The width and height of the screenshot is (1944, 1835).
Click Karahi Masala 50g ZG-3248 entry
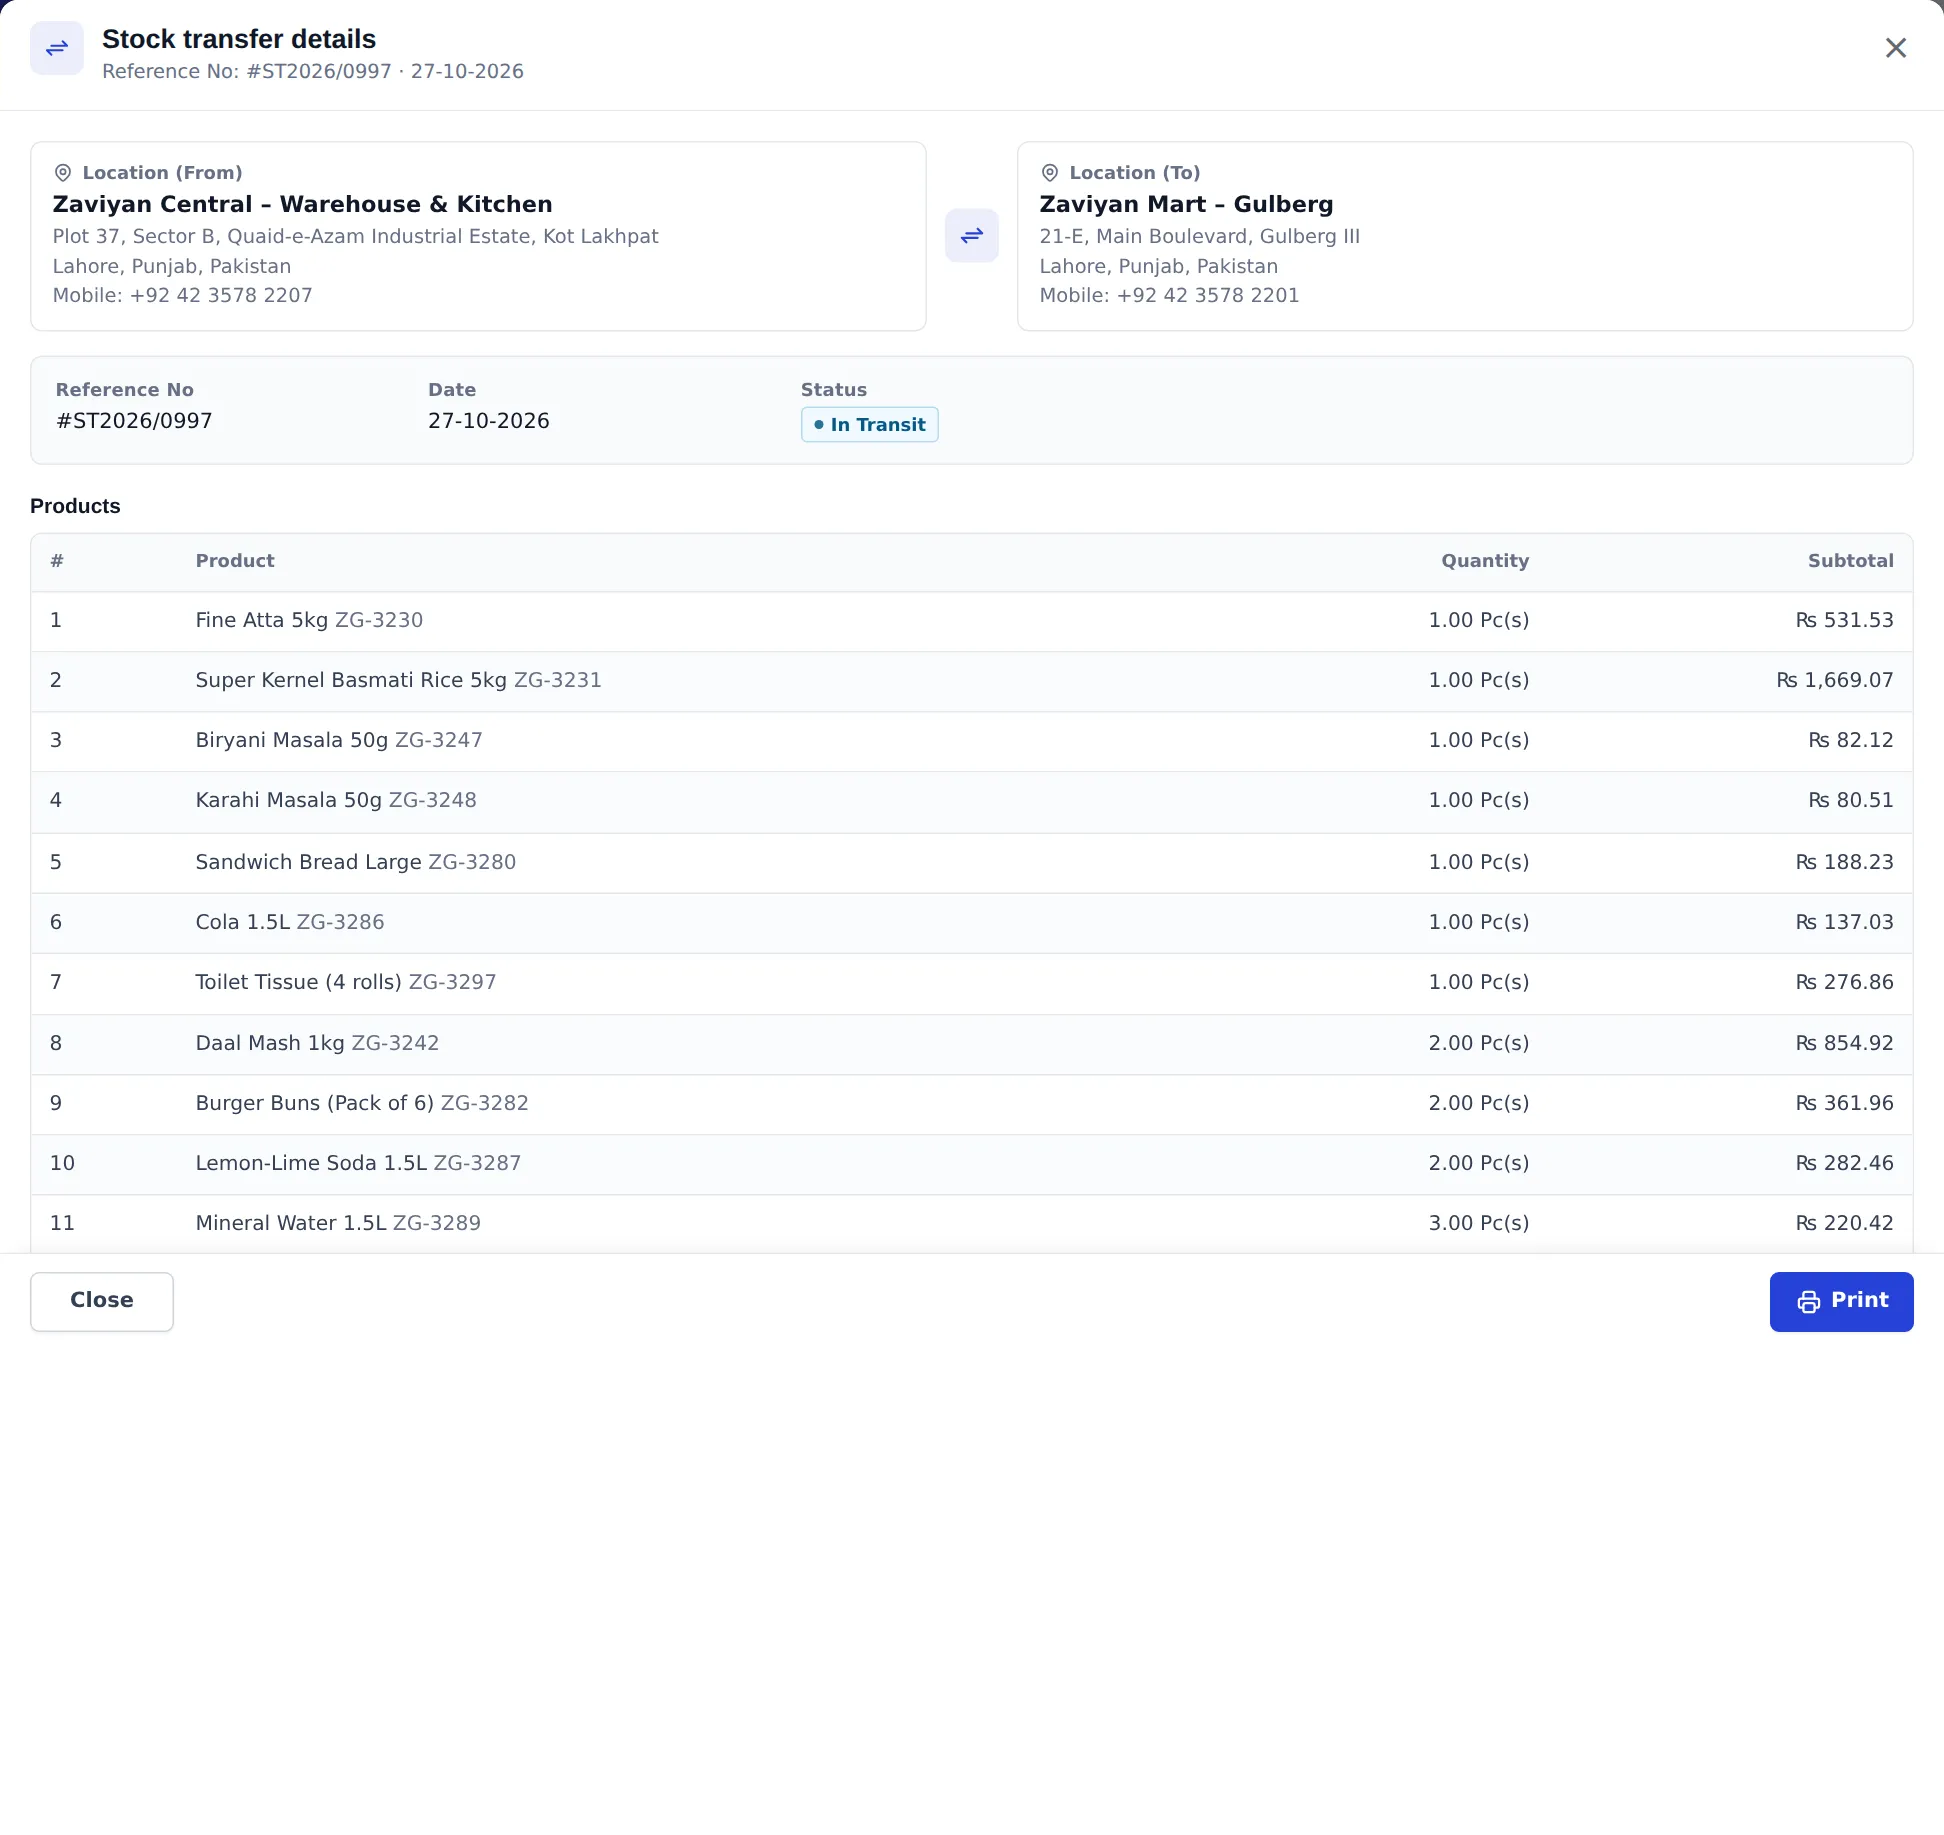(336, 800)
